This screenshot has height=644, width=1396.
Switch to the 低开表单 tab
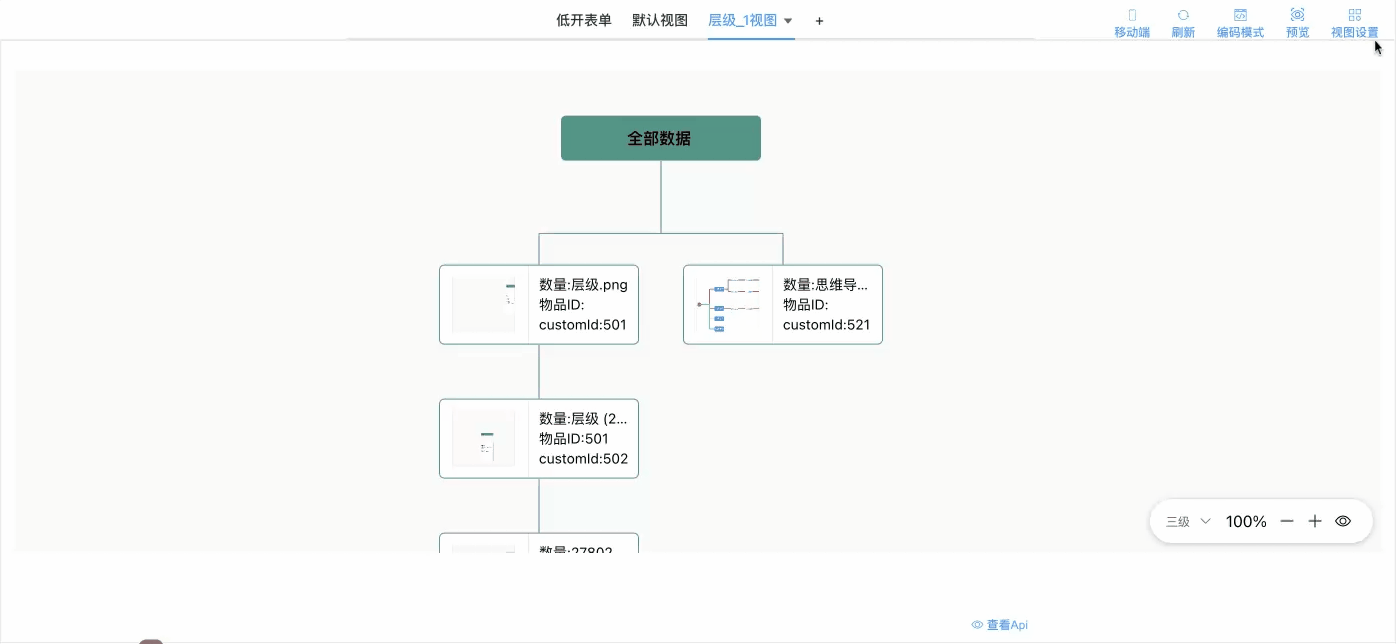coord(584,20)
